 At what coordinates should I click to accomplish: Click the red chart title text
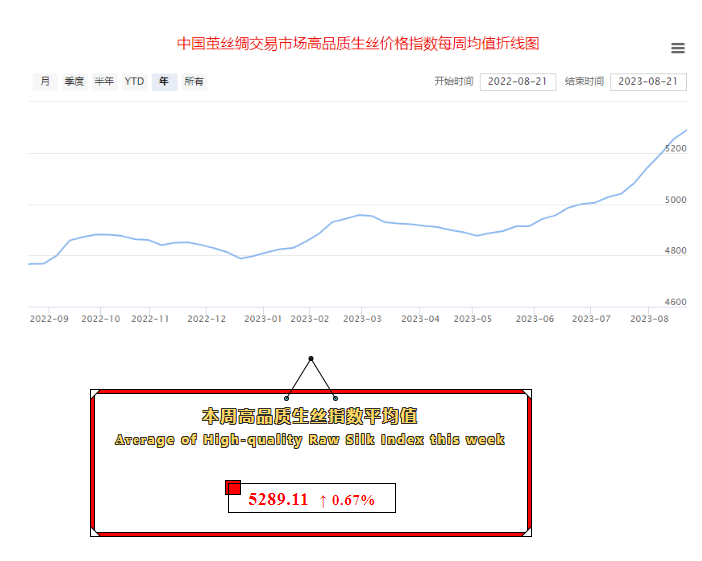click(358, 44)
